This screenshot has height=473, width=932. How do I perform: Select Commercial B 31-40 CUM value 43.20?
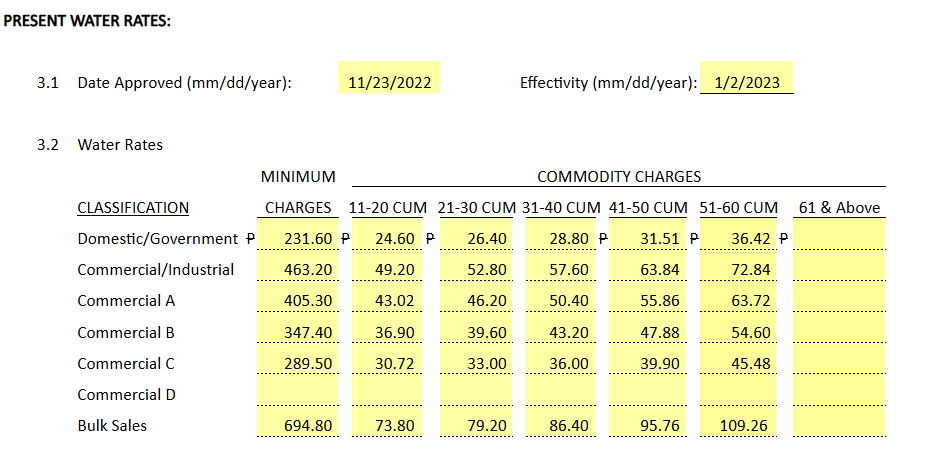(561, 328)
